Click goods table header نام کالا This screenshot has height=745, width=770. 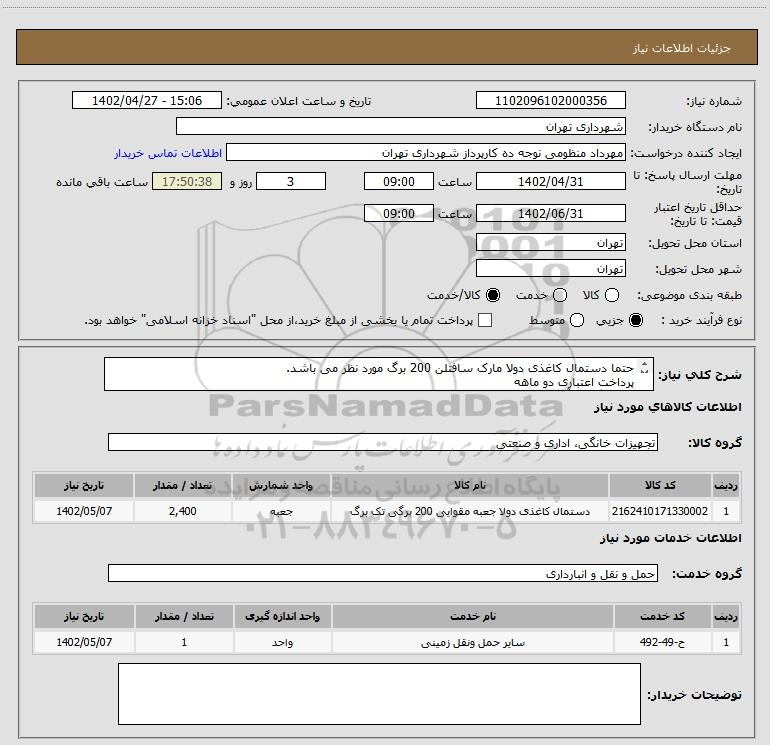click(469, 485)
